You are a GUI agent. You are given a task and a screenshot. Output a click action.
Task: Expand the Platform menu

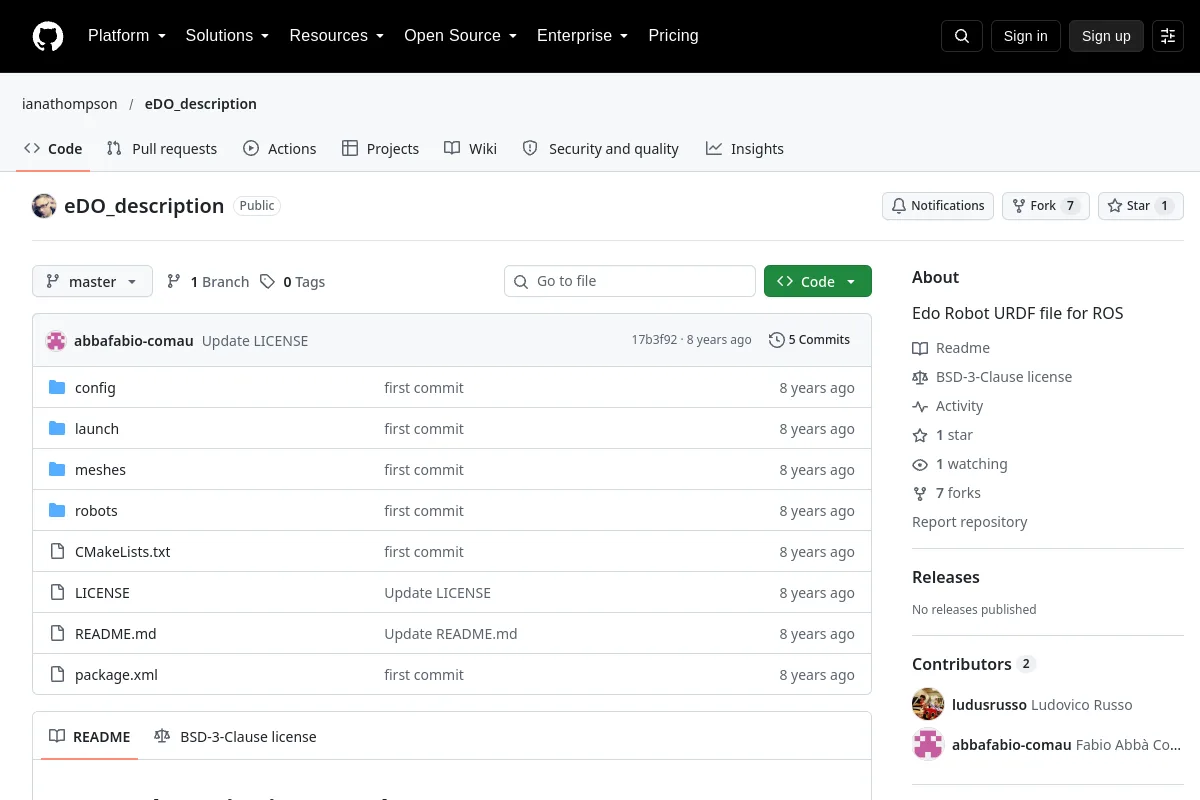126,36
